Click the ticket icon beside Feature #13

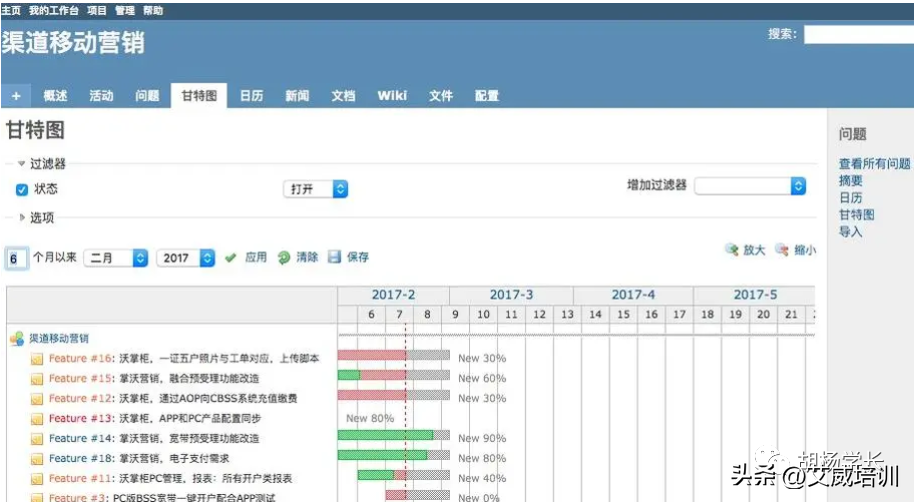[37, 419]
